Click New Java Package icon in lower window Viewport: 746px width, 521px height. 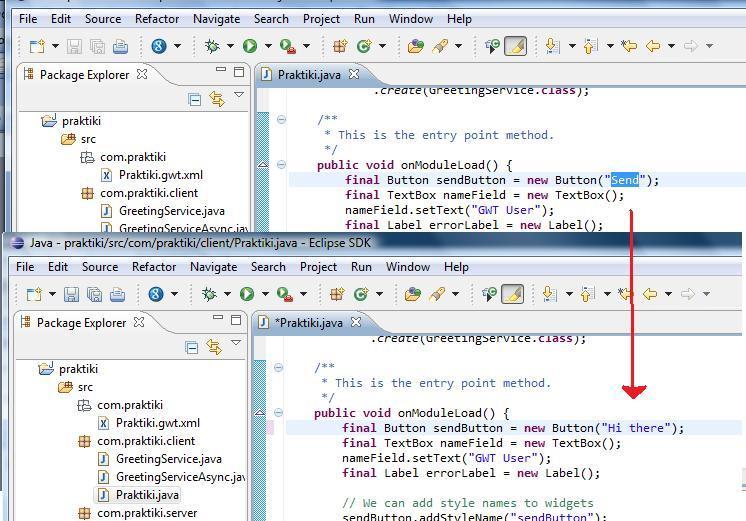(337, 294)
